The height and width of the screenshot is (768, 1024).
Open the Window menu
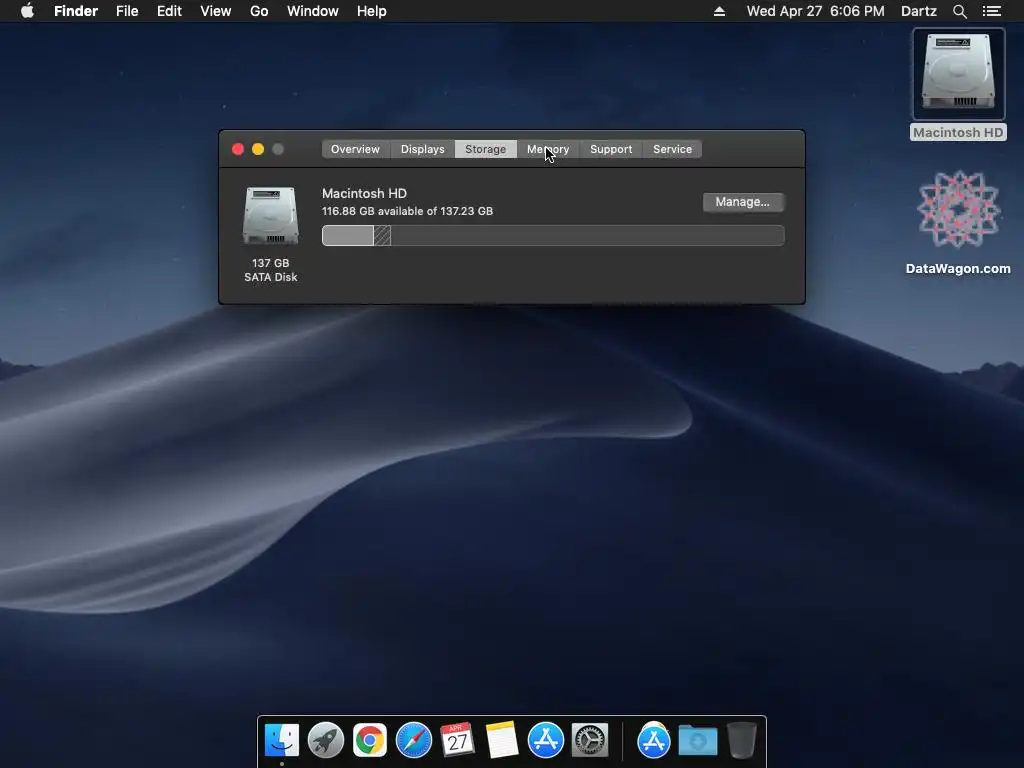[x=313, y=11]
